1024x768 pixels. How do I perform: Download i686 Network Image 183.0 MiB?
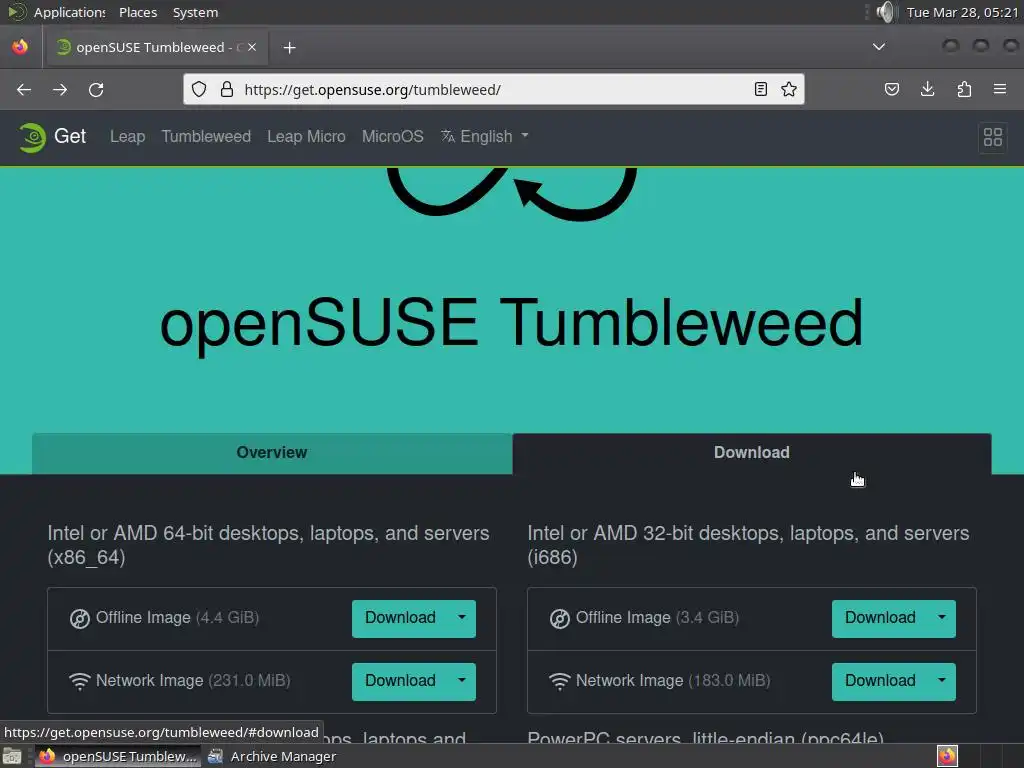[x=880, y=681]
